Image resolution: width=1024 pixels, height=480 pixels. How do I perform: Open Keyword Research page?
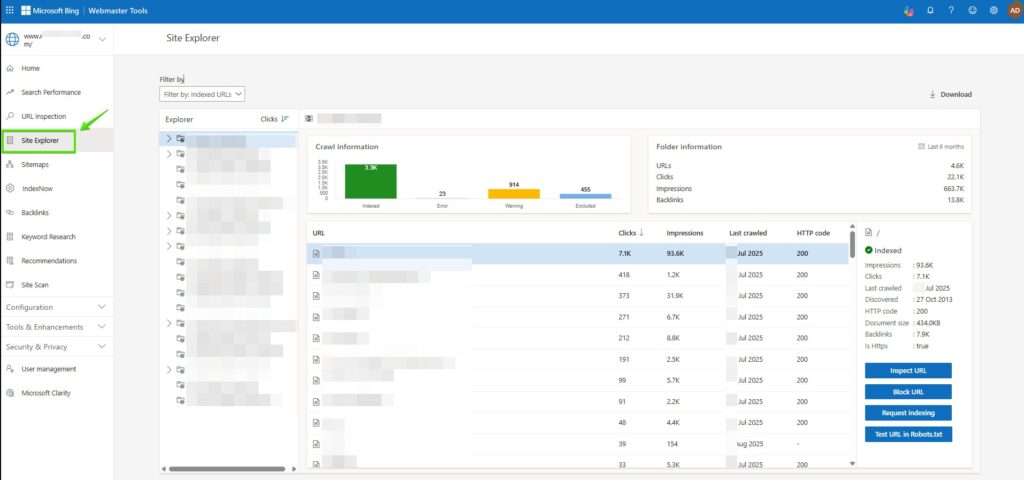(x=48, y=237)
